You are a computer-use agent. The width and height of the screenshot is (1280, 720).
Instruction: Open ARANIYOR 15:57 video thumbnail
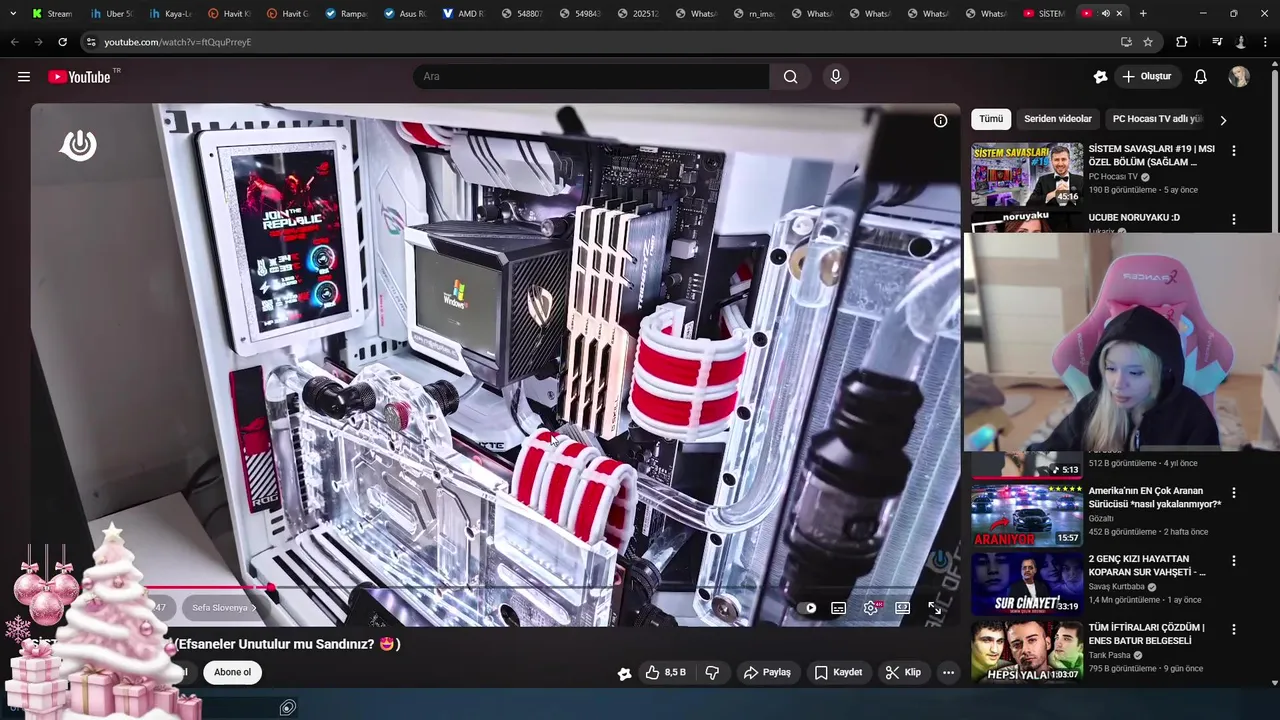pos(1027,515)
